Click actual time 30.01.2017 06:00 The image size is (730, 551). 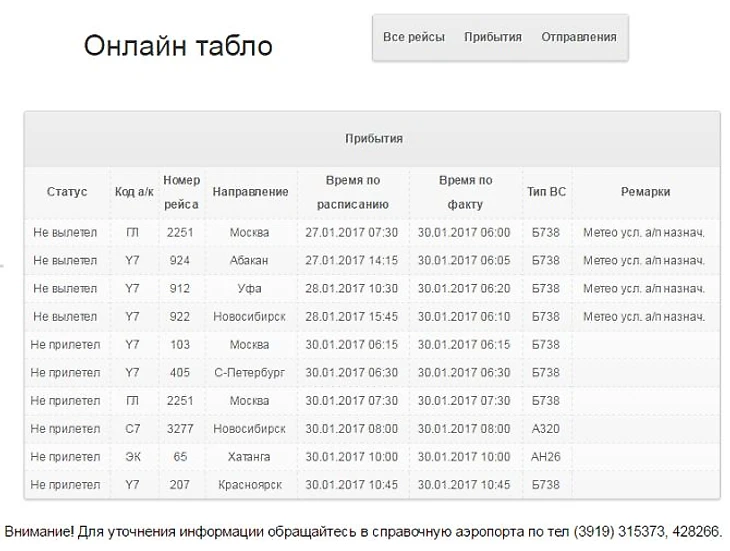pos(464,232)
